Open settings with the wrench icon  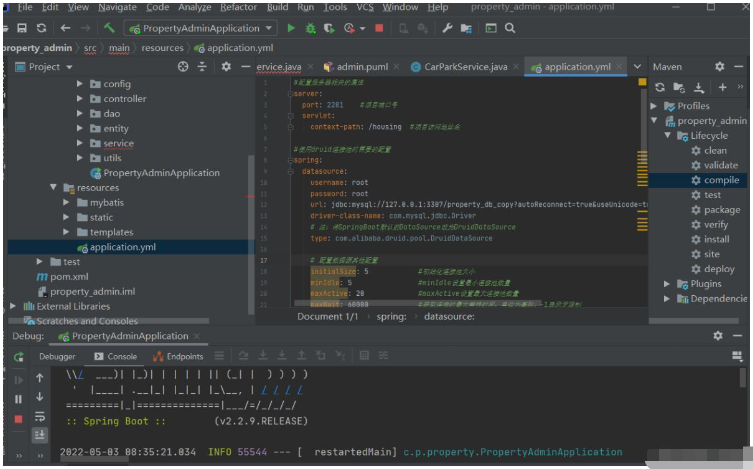(447, 28)
